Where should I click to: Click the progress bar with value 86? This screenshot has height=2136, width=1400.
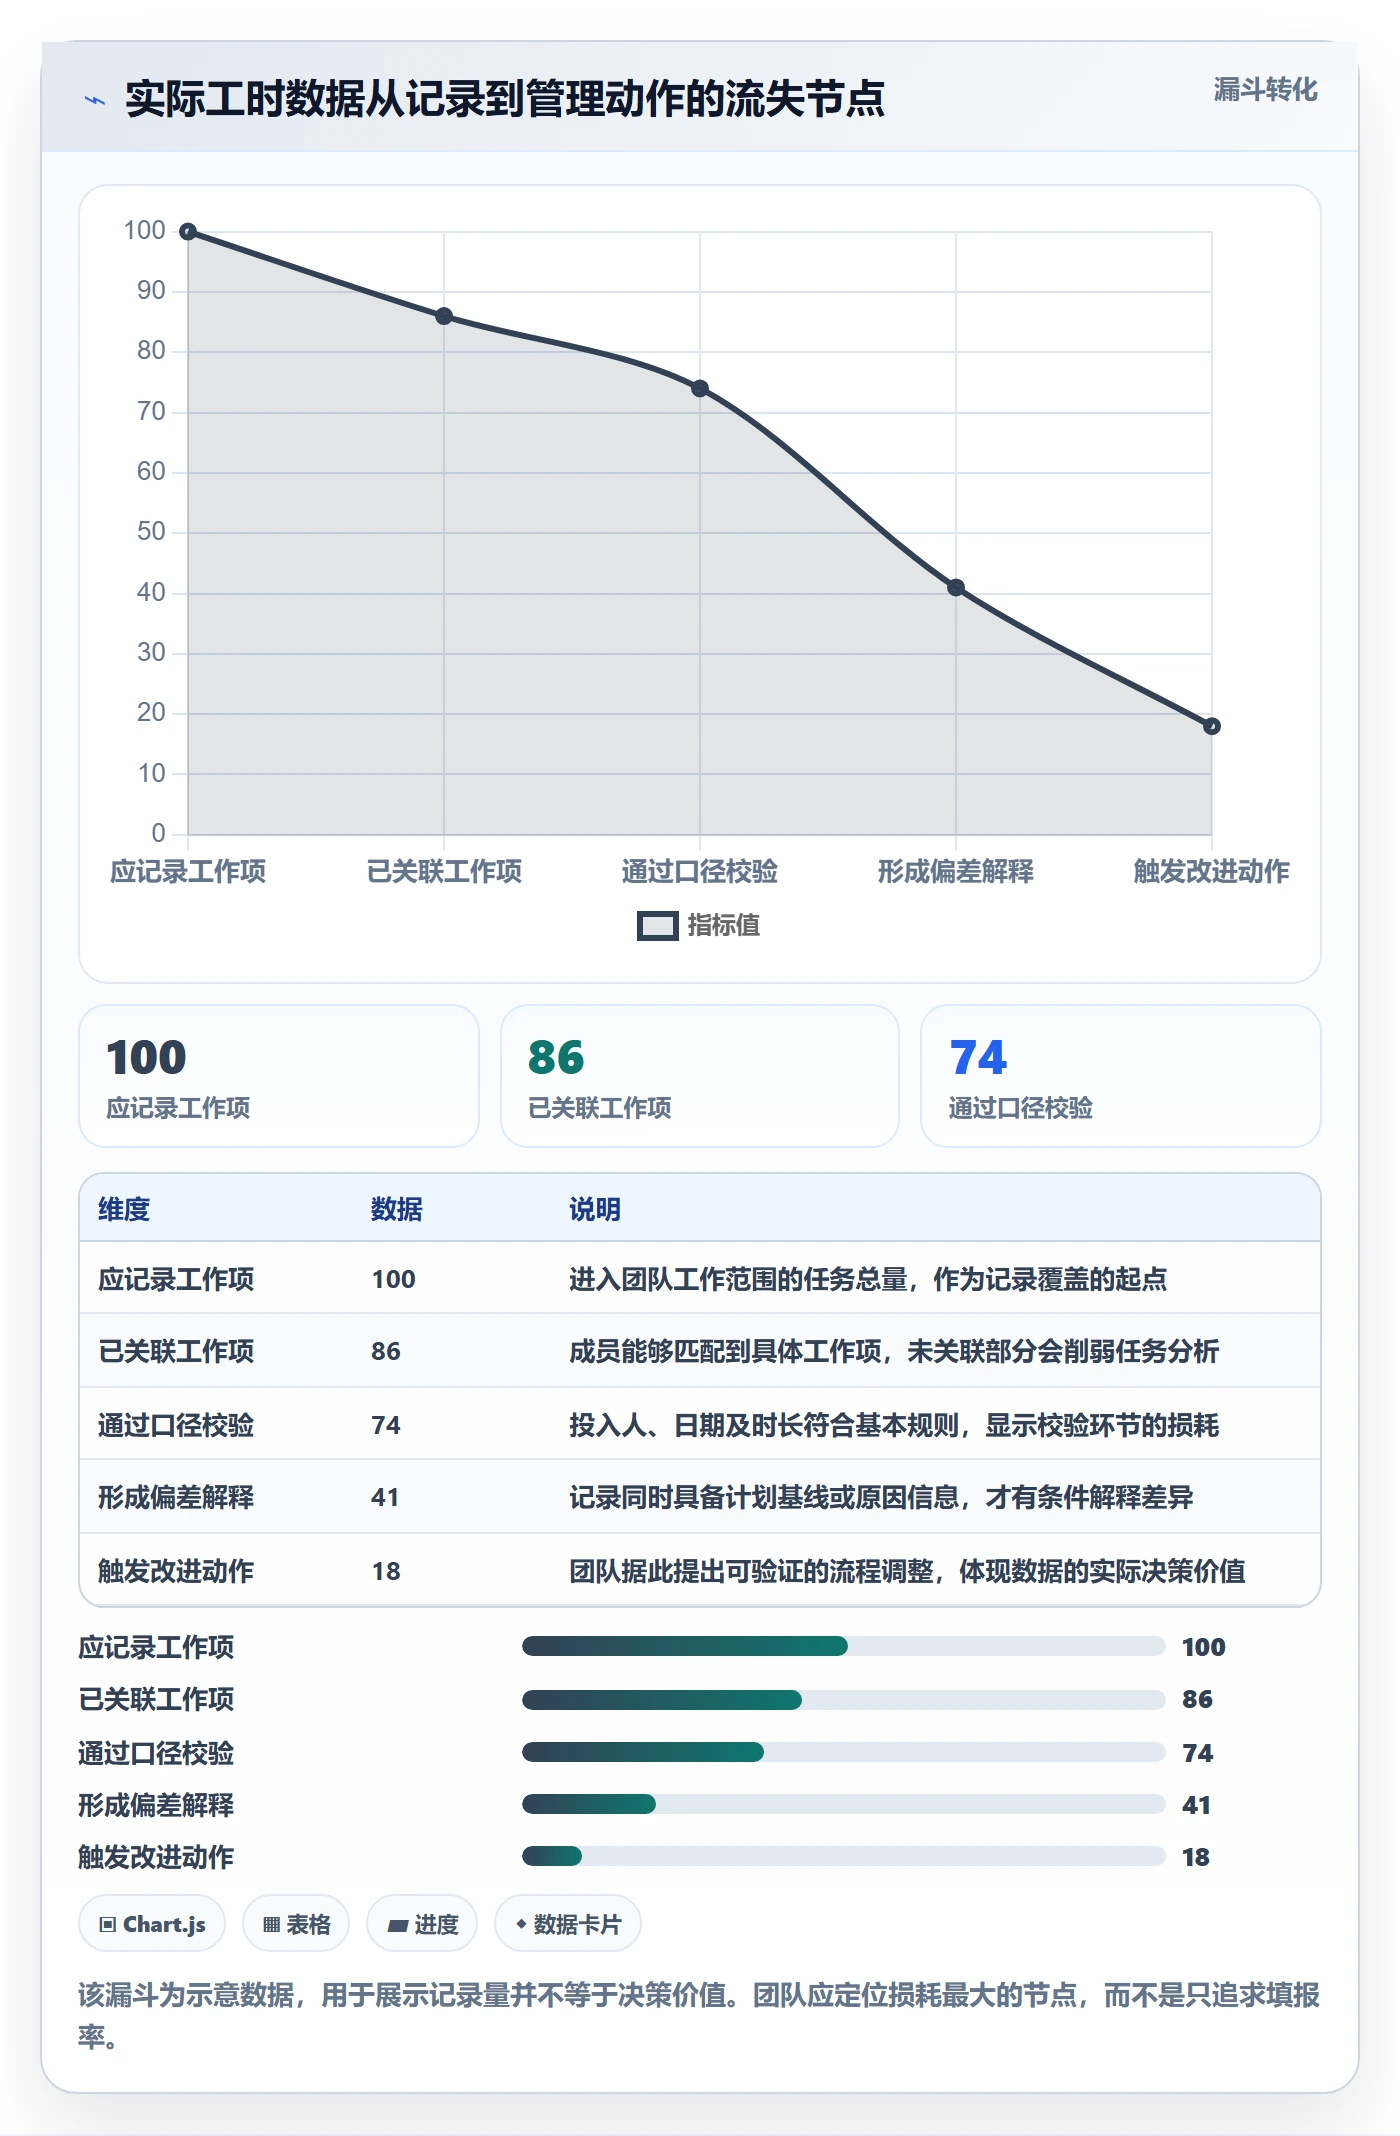click(x=844, y=1699)
